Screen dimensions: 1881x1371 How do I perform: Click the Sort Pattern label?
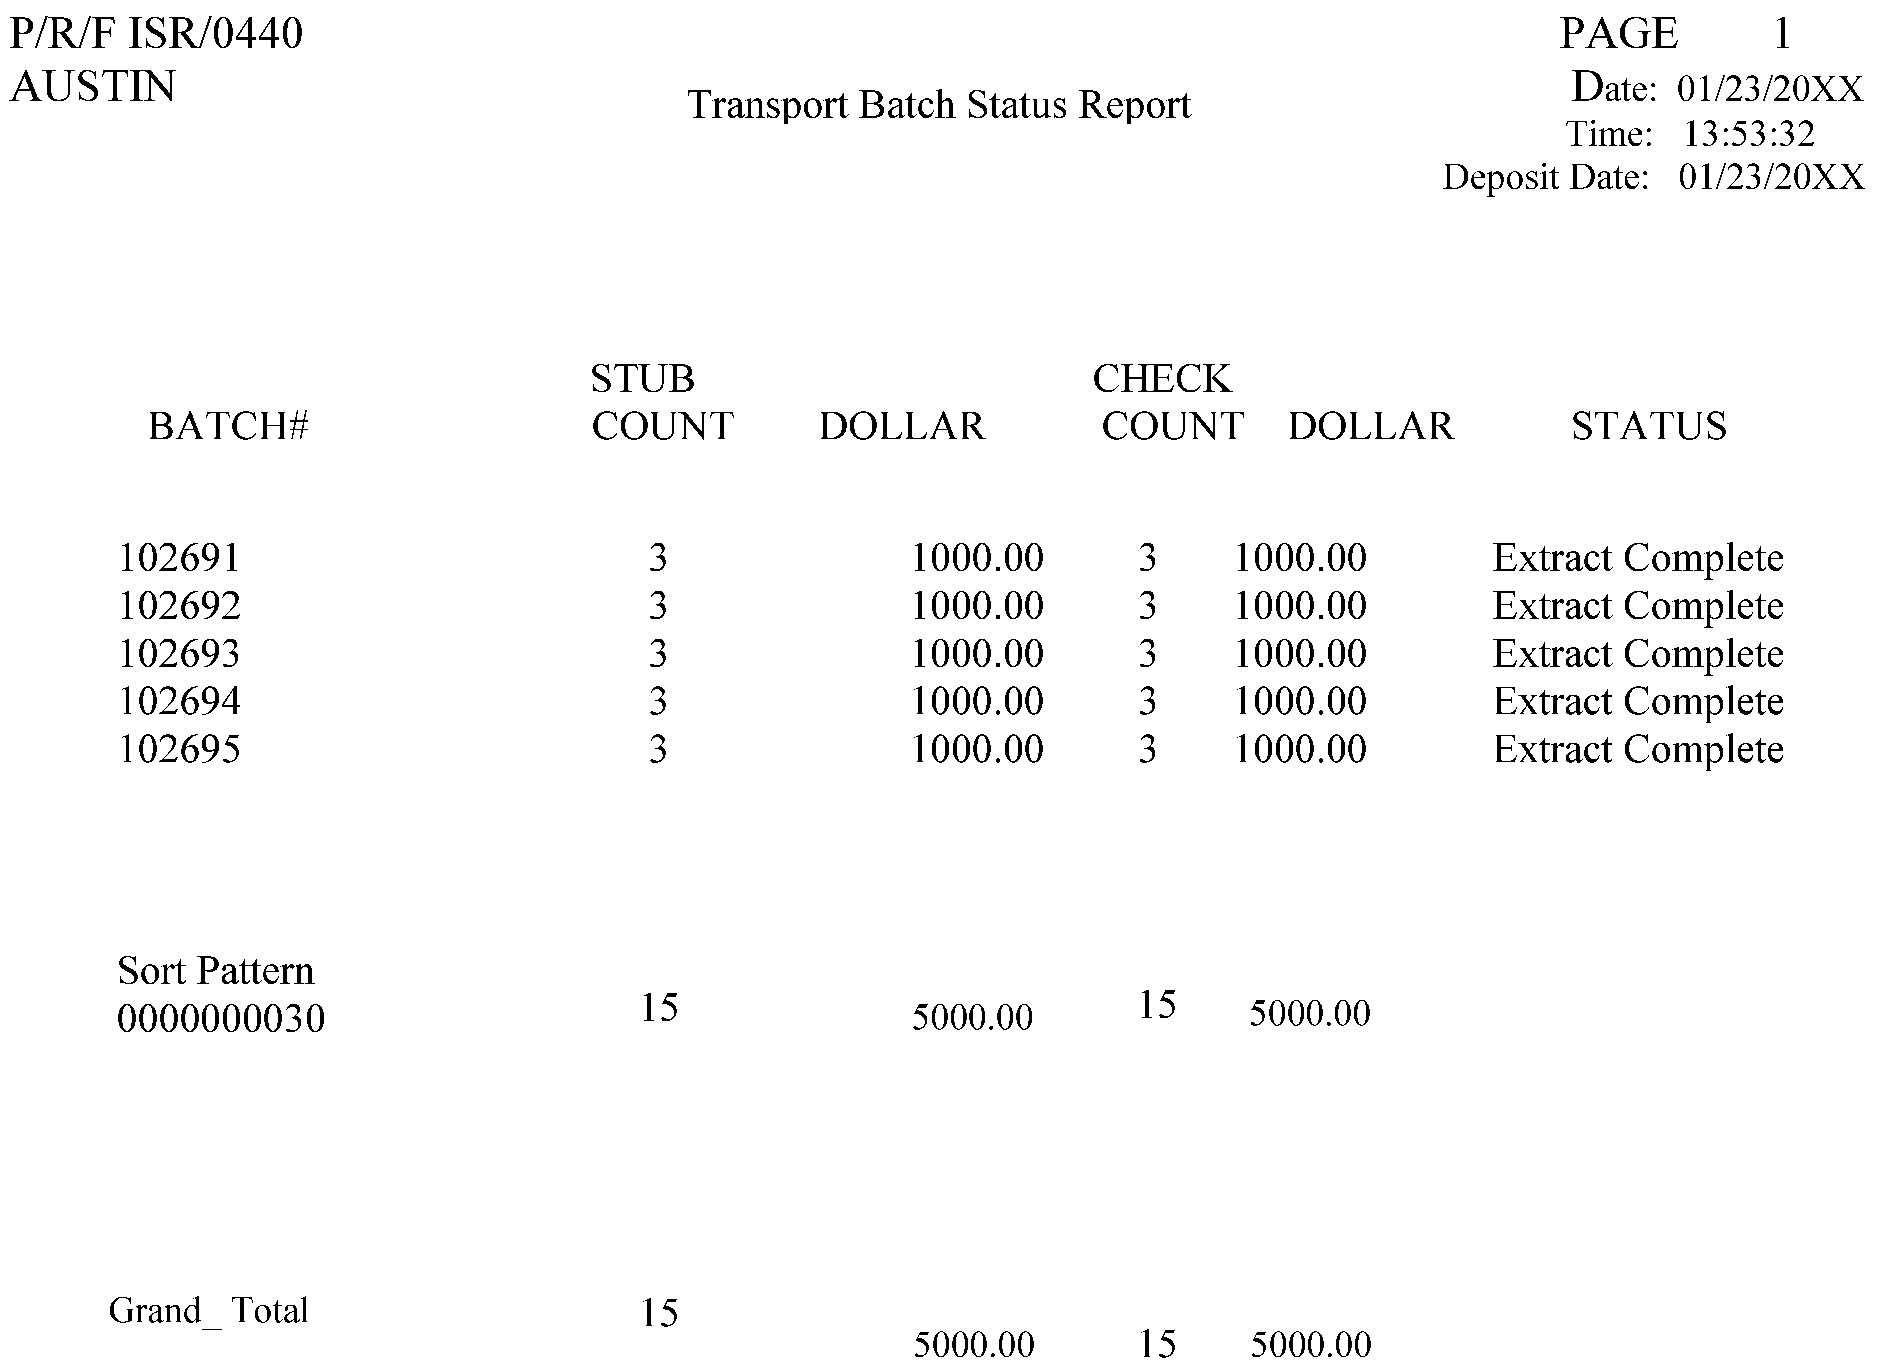point(215,971)
